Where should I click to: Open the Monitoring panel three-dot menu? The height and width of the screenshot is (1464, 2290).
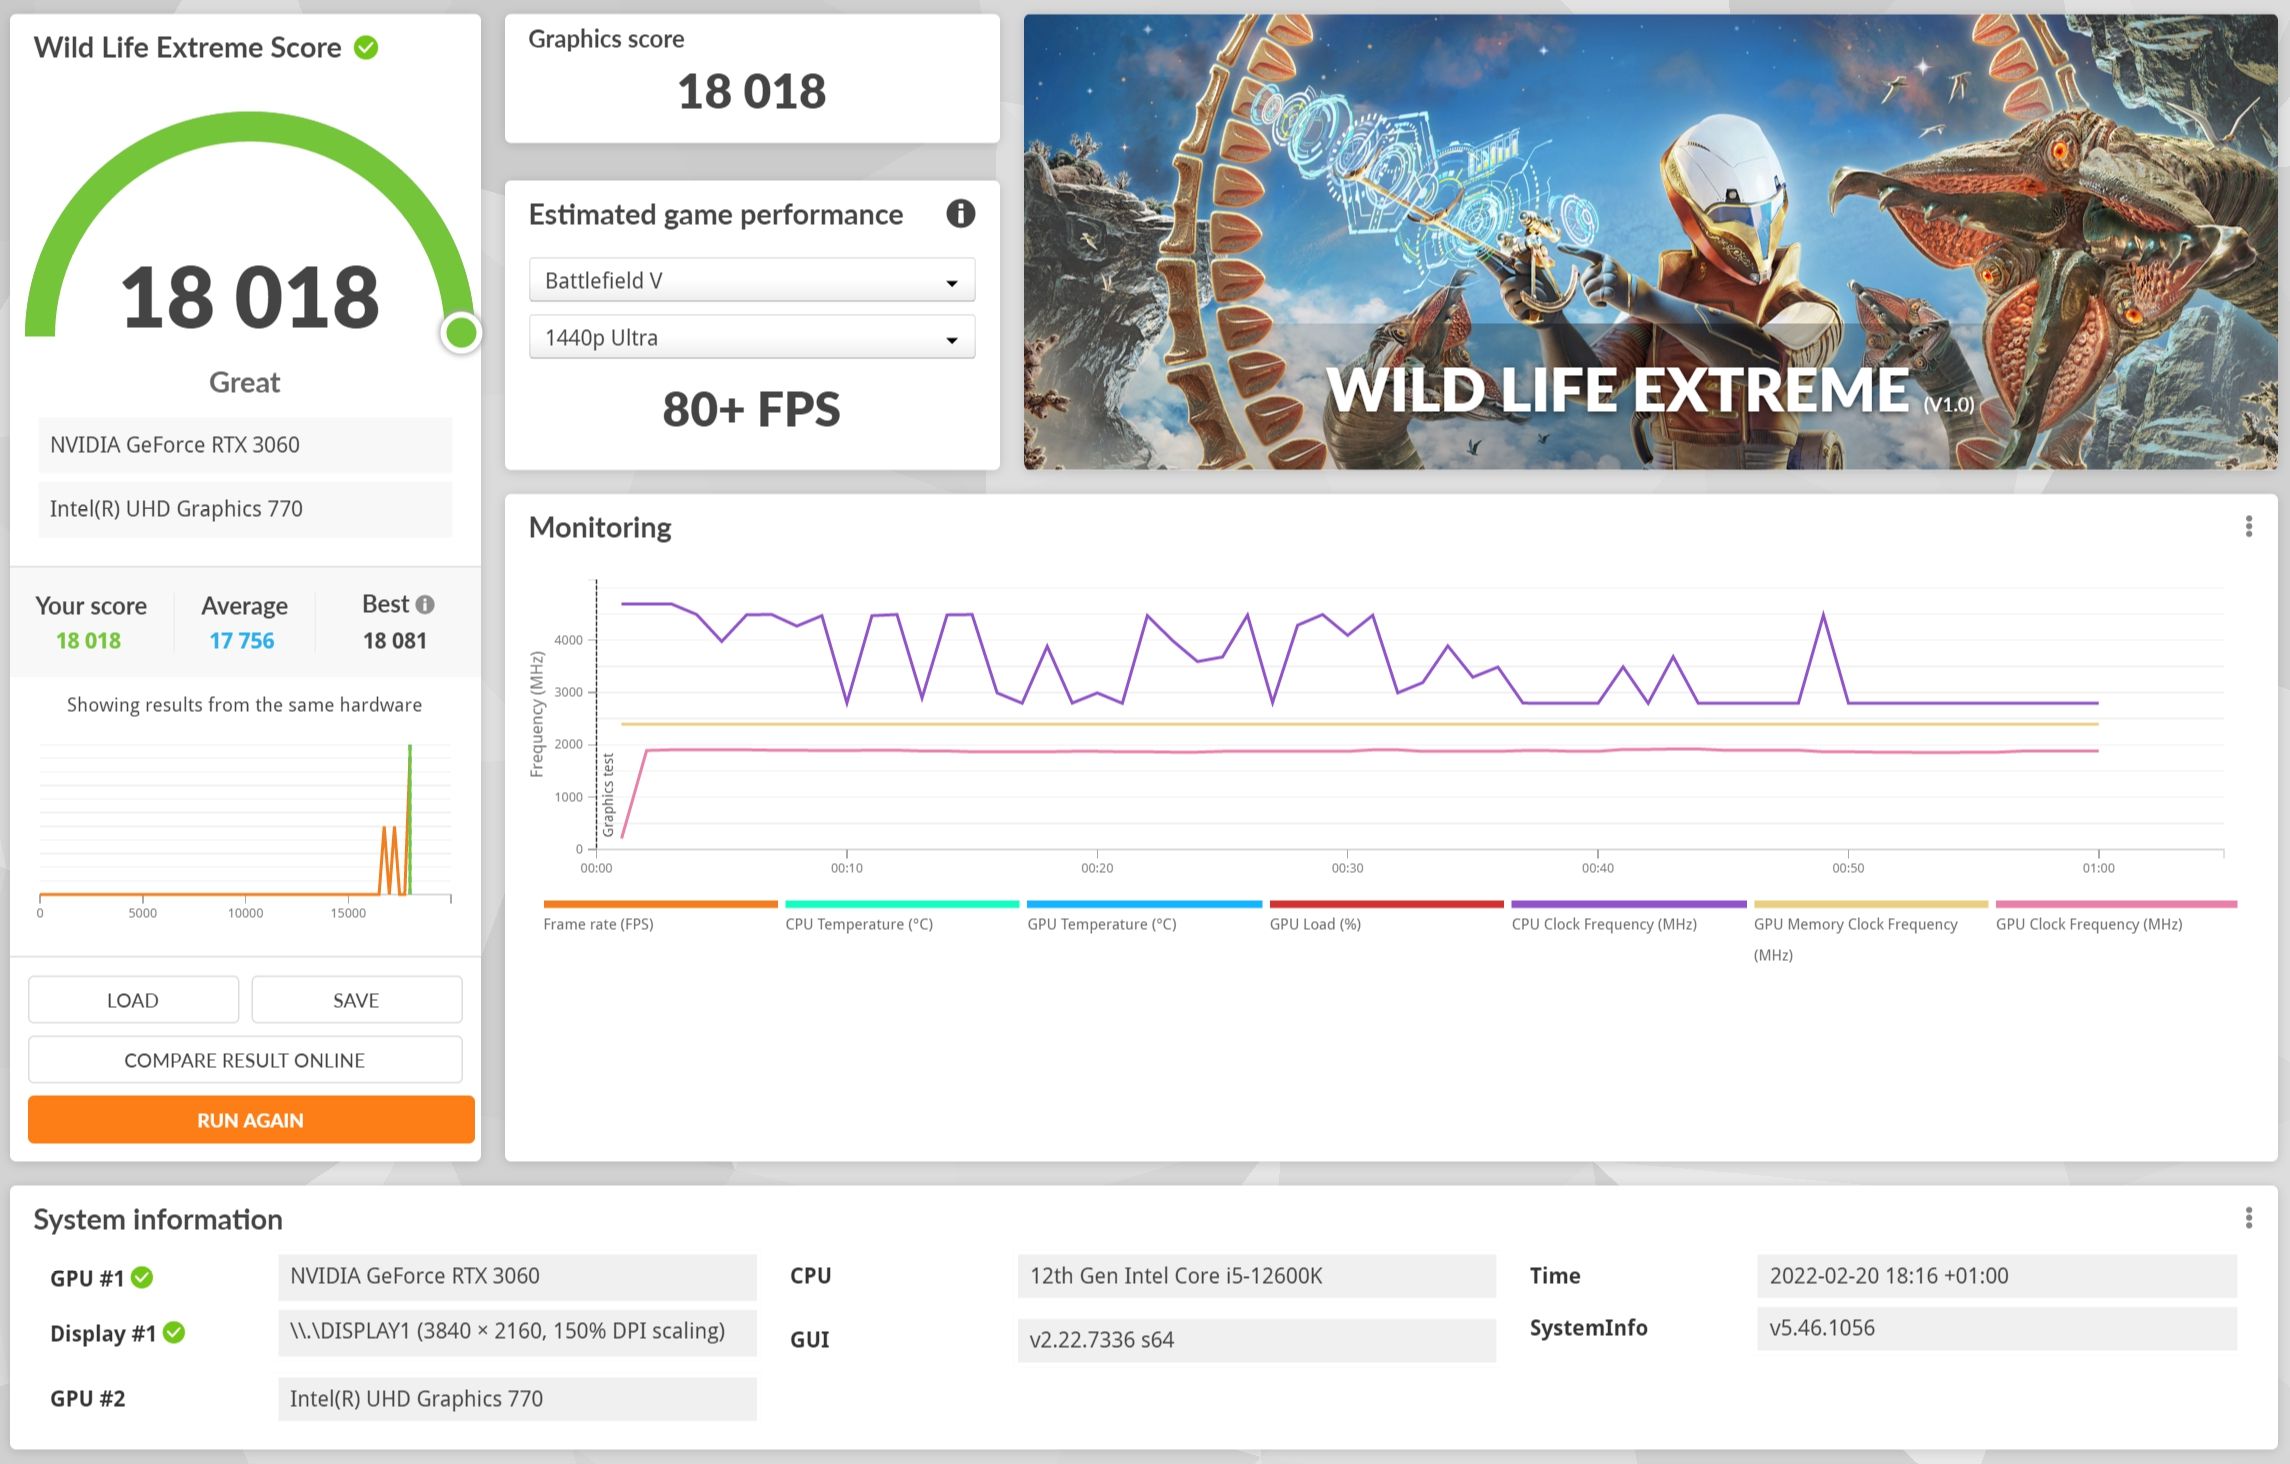(2248, 526)
